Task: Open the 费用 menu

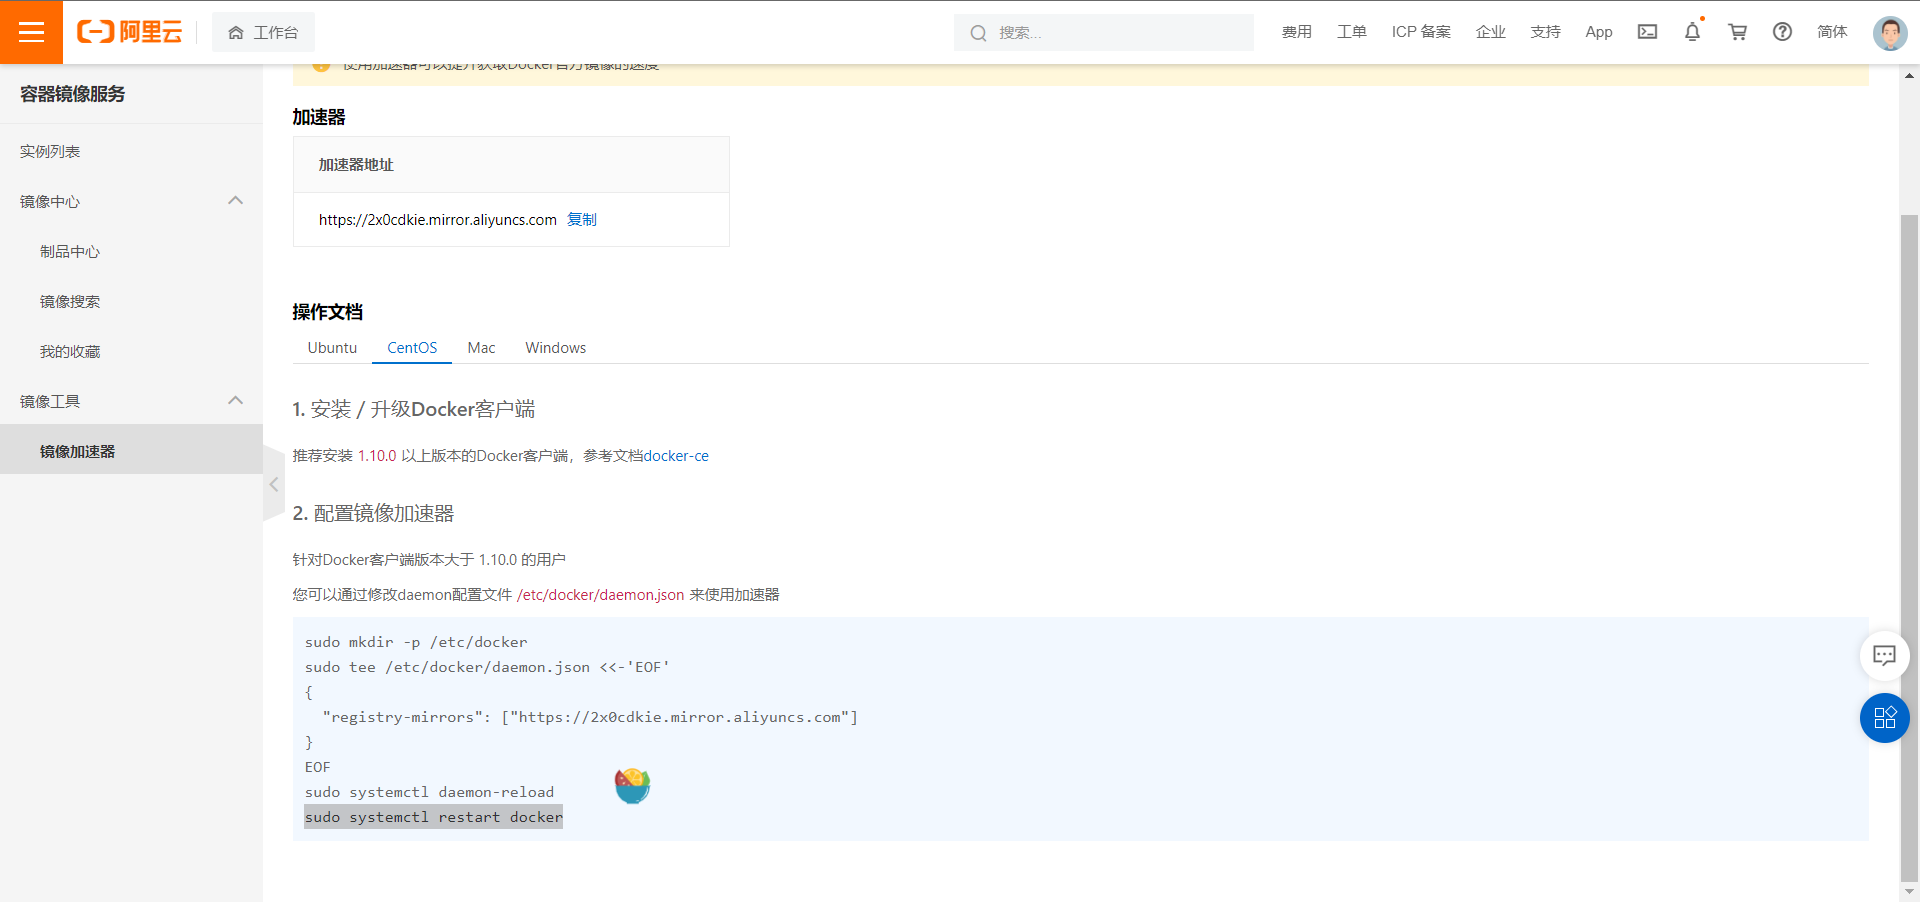Action: click(x=1296, y=32)
